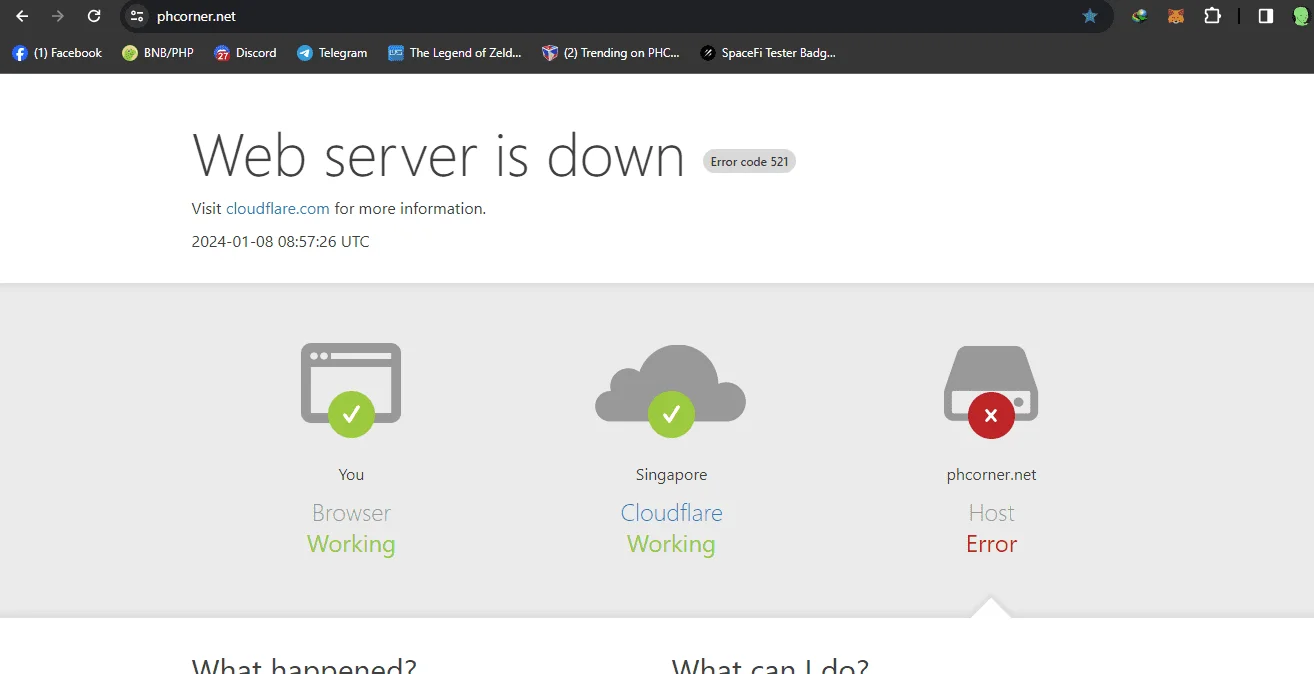1314x674 pixels.
Task: Open the Internet Download Manager extension
Action: pos(1139,16)
